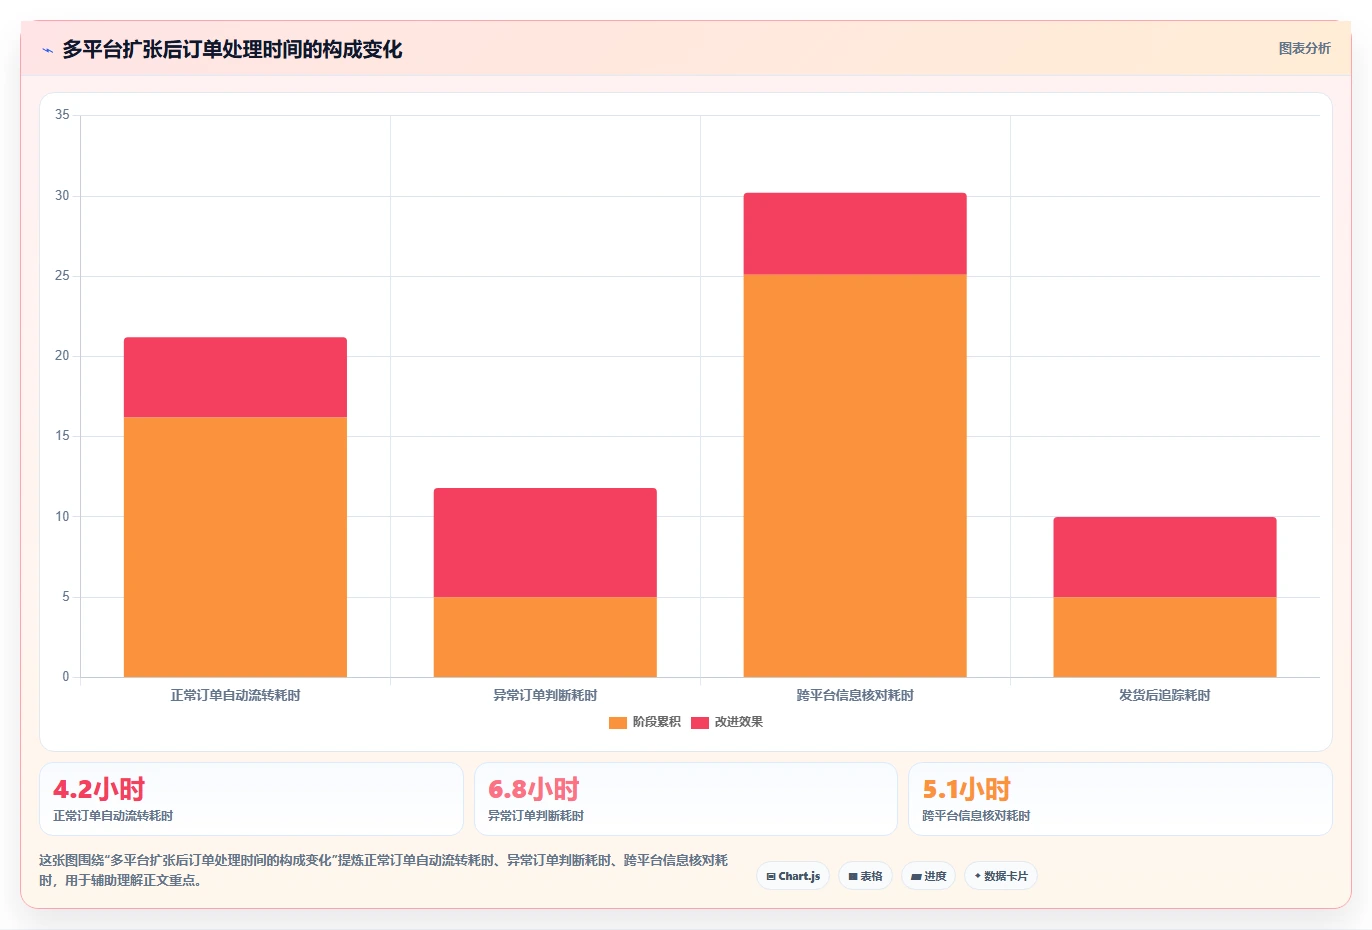This screenshot has width=1372, height=930.
Task: Click the x-axis label 跨平台信息核对耗时
Action: [x=855, y=695]
